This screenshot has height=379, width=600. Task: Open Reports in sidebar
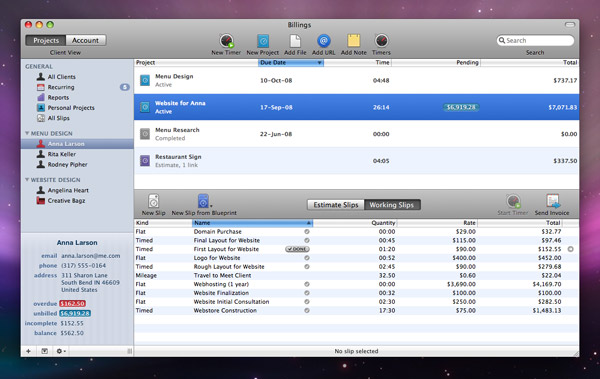pyautogui.click(x=58, y=98)
